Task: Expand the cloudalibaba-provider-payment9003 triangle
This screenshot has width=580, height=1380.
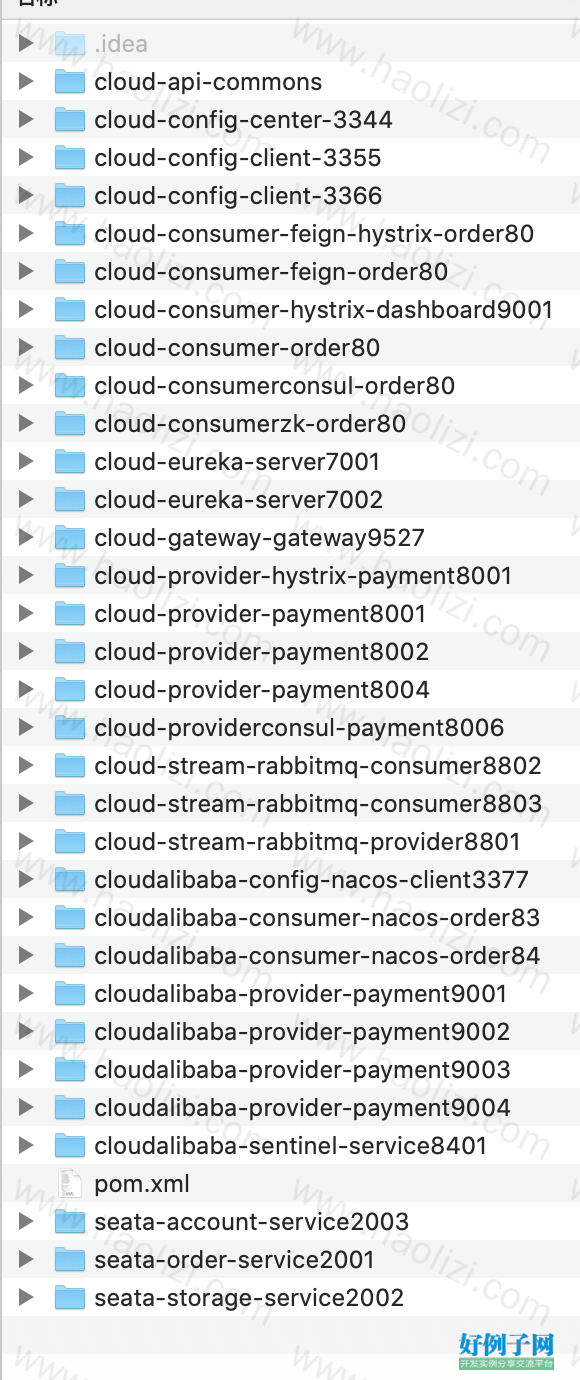Action: point(26,1070)
